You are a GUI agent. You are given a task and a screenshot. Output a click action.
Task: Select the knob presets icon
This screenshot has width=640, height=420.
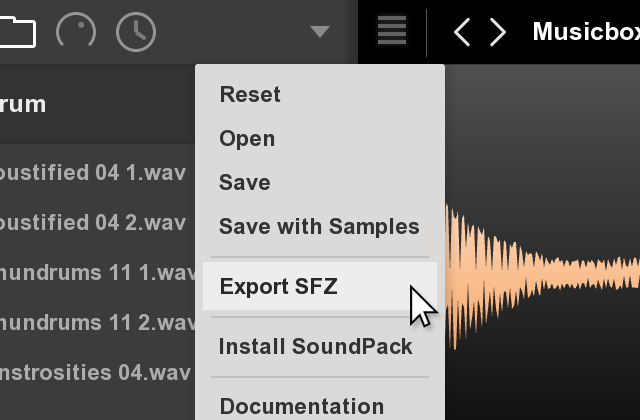click(76, 32)
